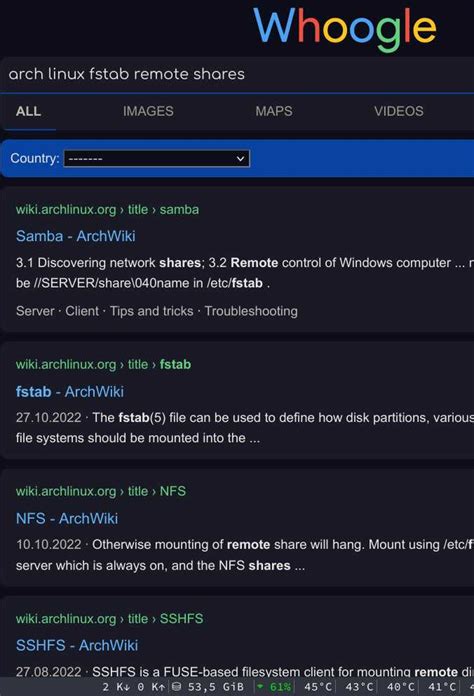Click the Whoogle logo
Image resolution: width=474 pixels, height=696 pixels.
click(x=345, y=29)
